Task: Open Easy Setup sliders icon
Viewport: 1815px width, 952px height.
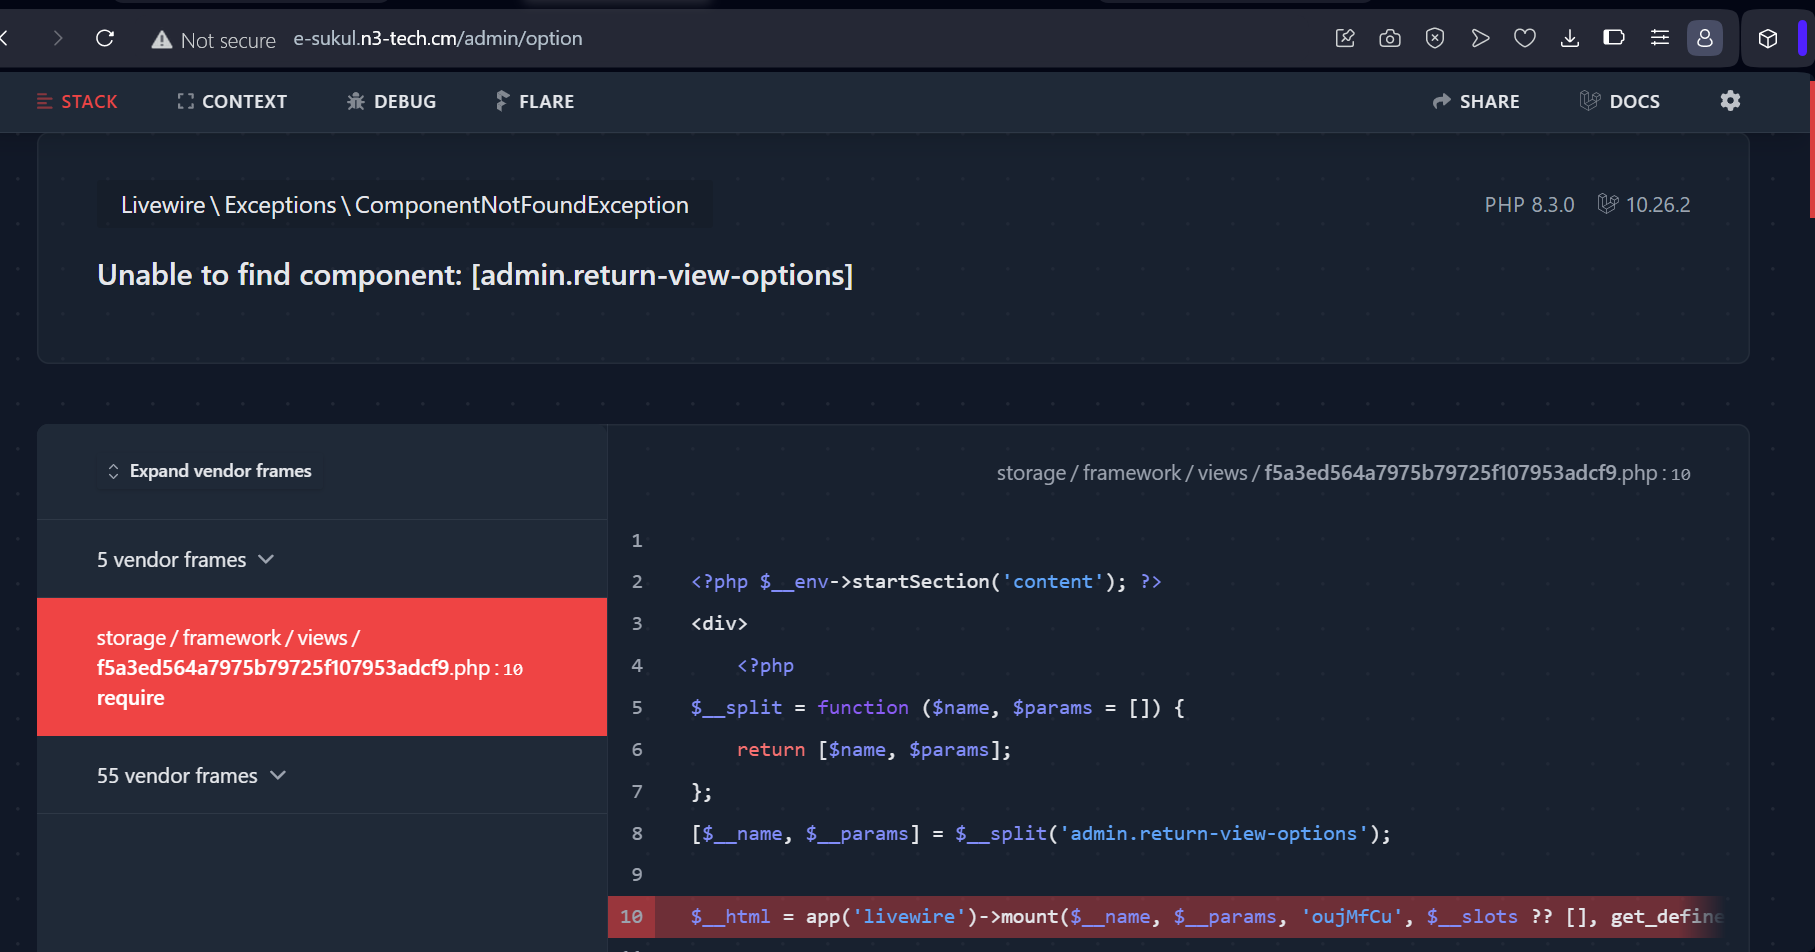Action: 1659,39
